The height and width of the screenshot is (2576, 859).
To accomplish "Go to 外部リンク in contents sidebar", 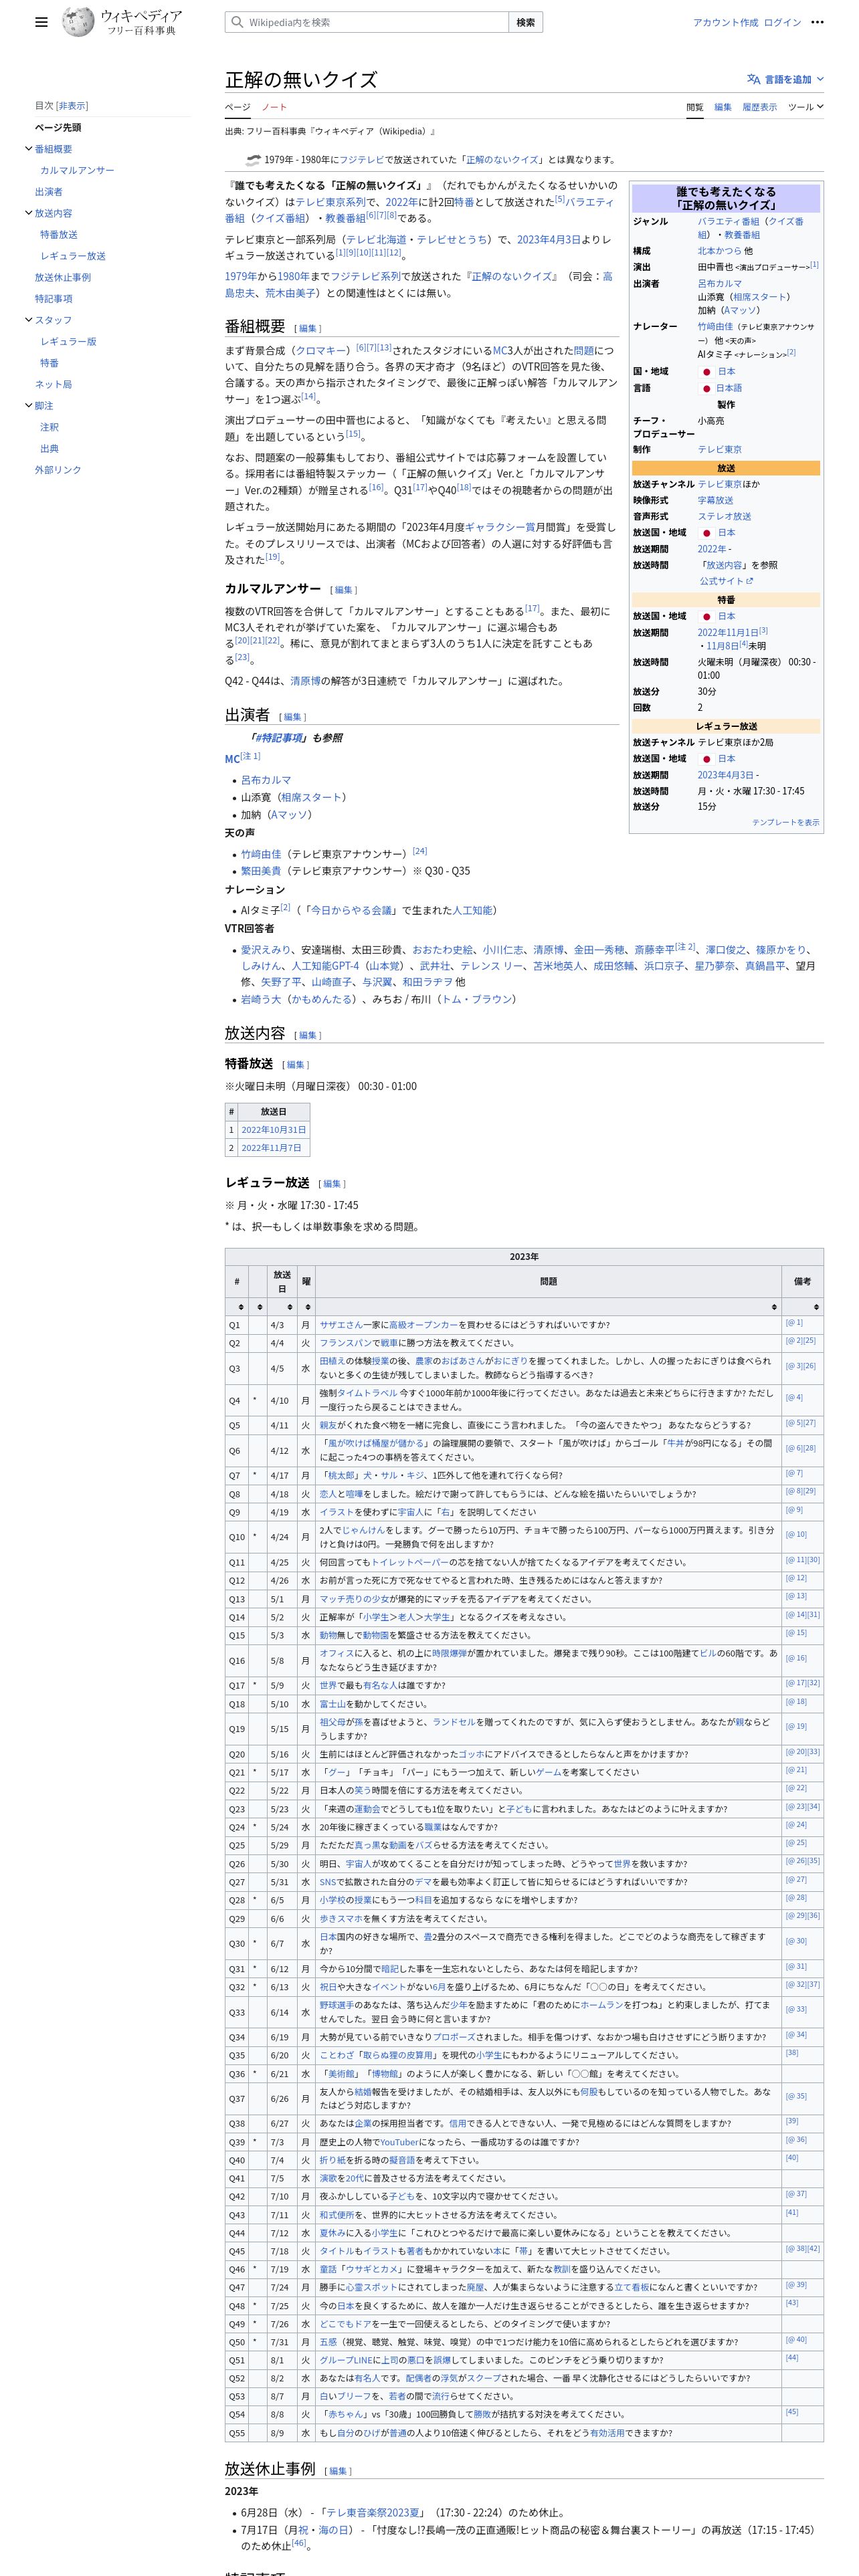I will (x=58, y=470).
